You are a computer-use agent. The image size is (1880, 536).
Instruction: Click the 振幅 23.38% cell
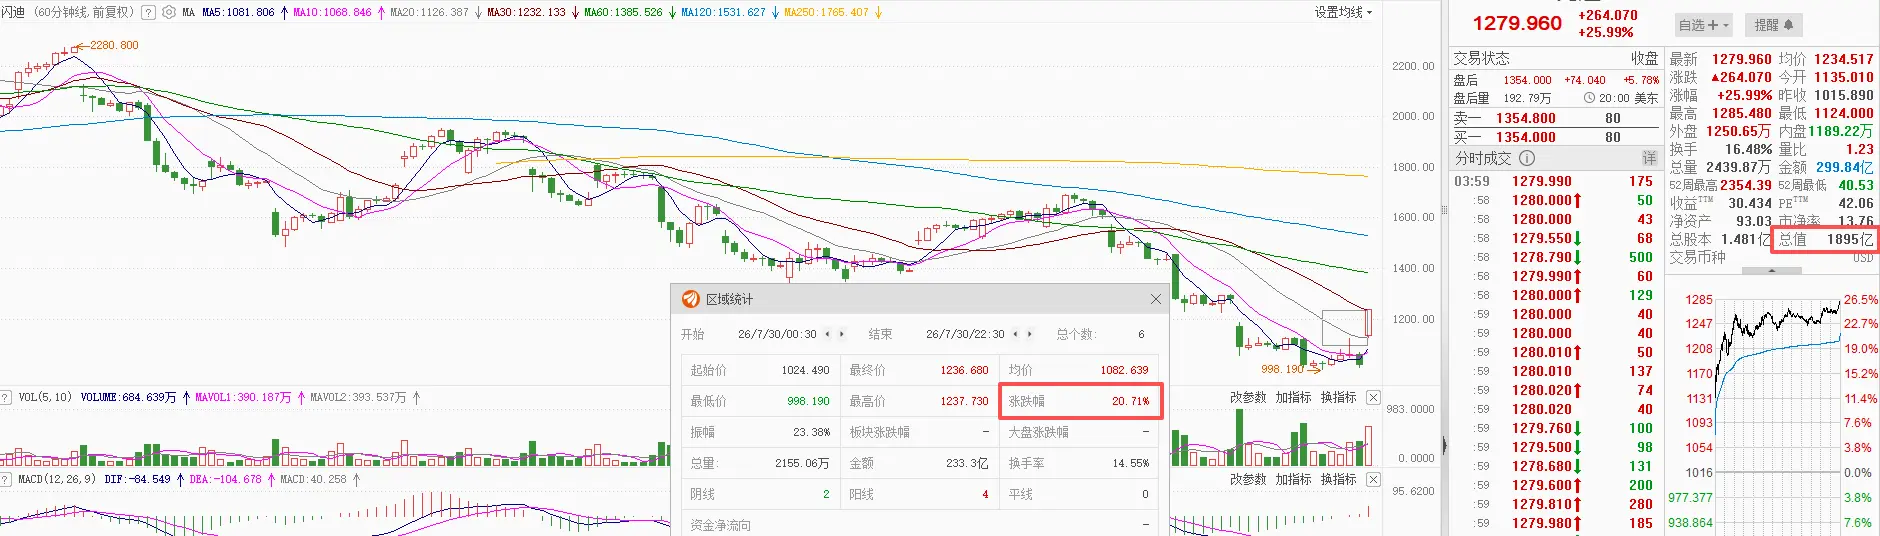coord(760,432)
